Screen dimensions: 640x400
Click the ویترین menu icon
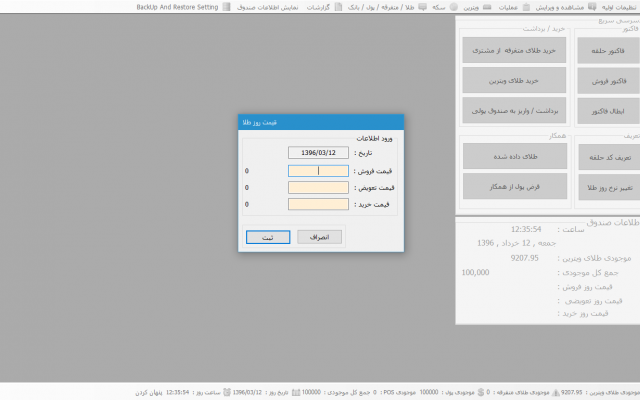coord(487,7)
